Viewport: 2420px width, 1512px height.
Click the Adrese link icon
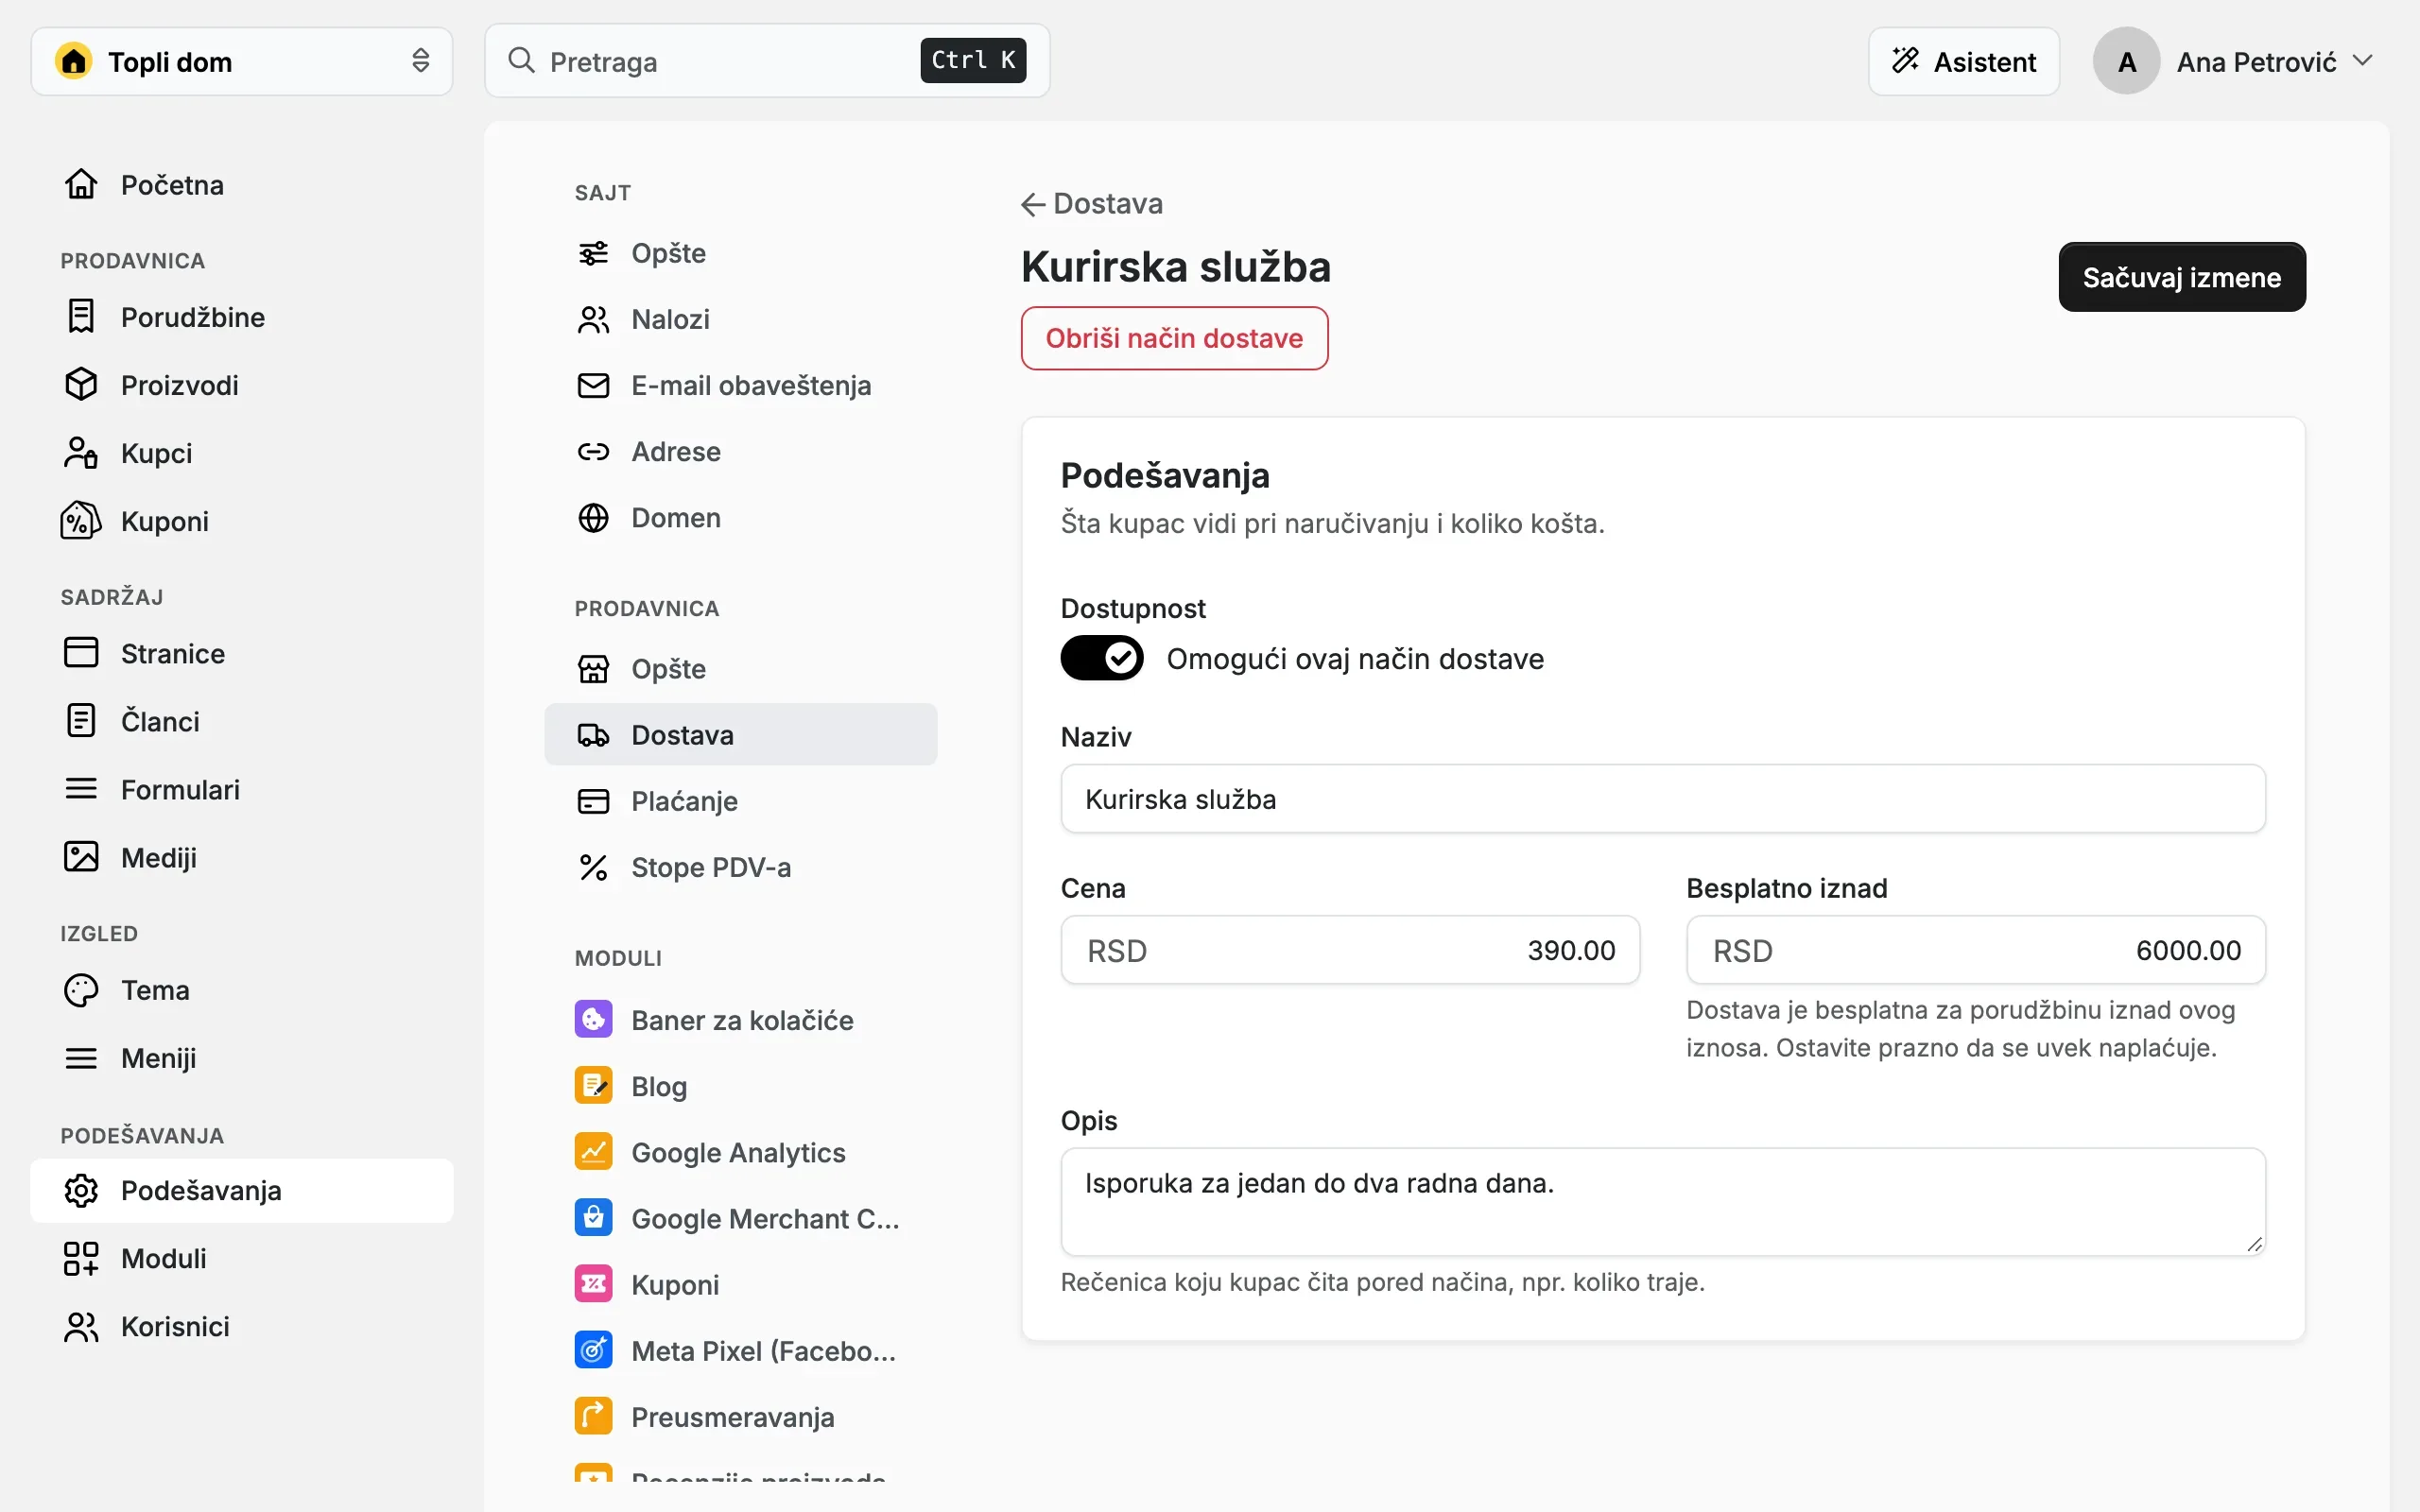(593, 451)
